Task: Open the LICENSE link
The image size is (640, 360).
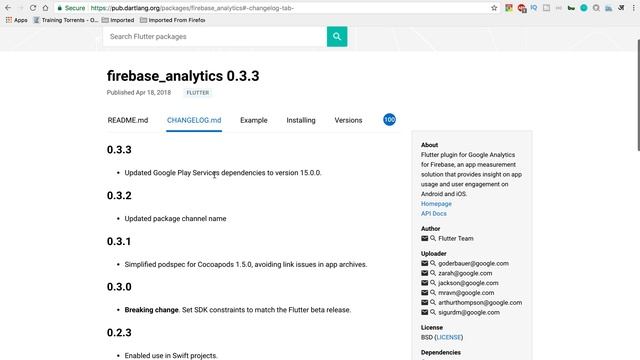Action: pyautogui.click(x=449, y=337)
